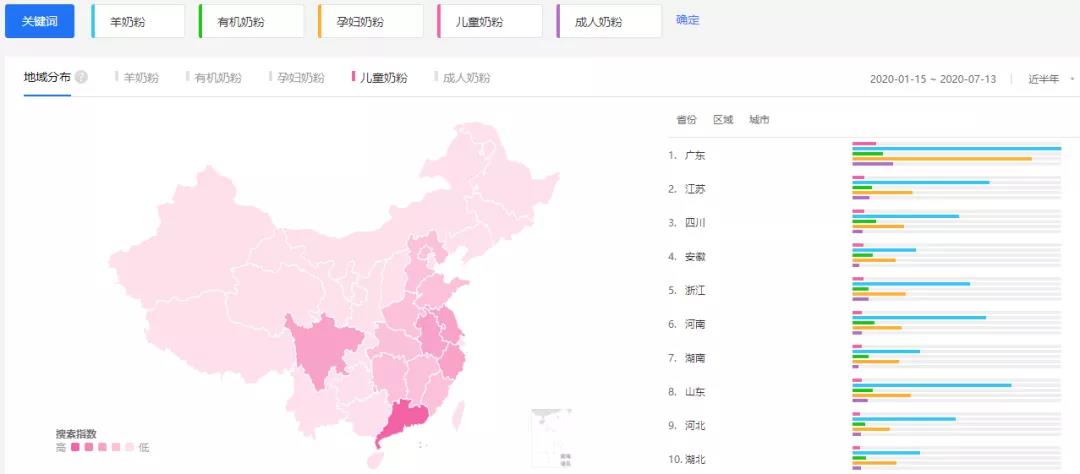
Task: Edit the 羊奶粉 keyword field
Action: point(138,21)
